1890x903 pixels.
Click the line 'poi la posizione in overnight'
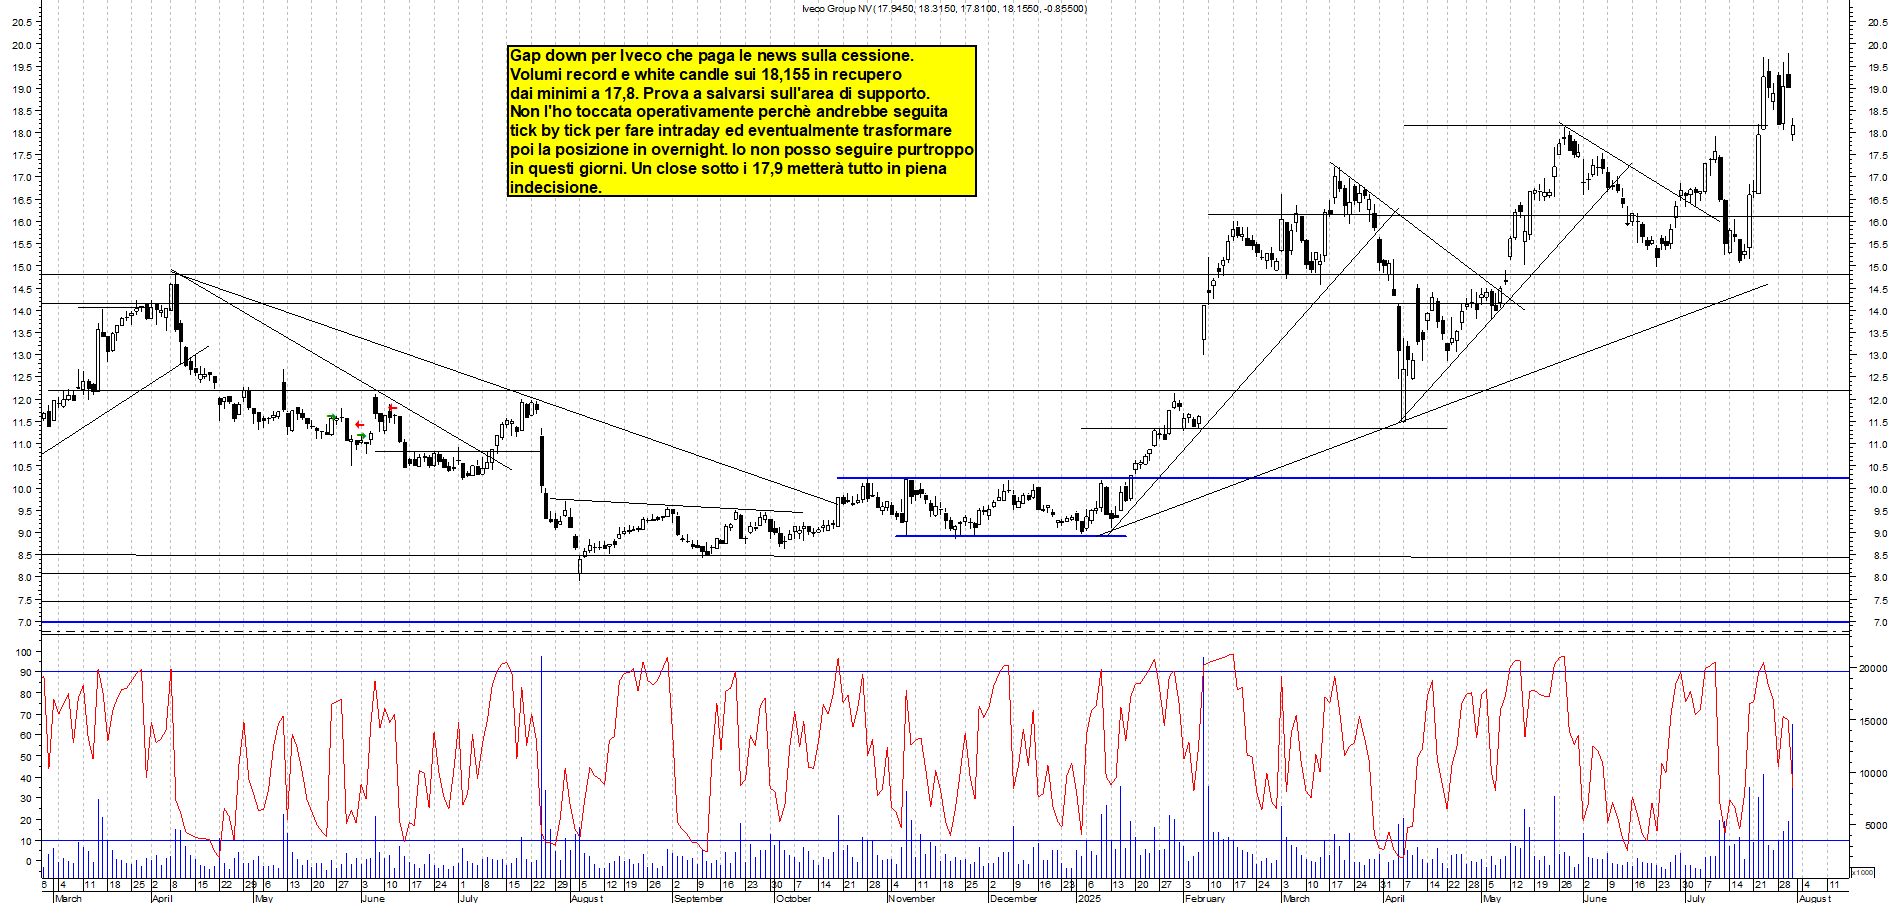741,150
